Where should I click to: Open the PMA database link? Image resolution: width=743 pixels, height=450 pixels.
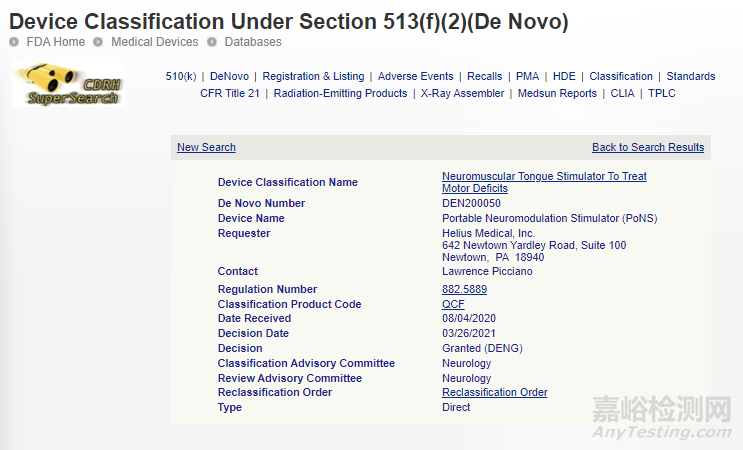pos(527,76)
